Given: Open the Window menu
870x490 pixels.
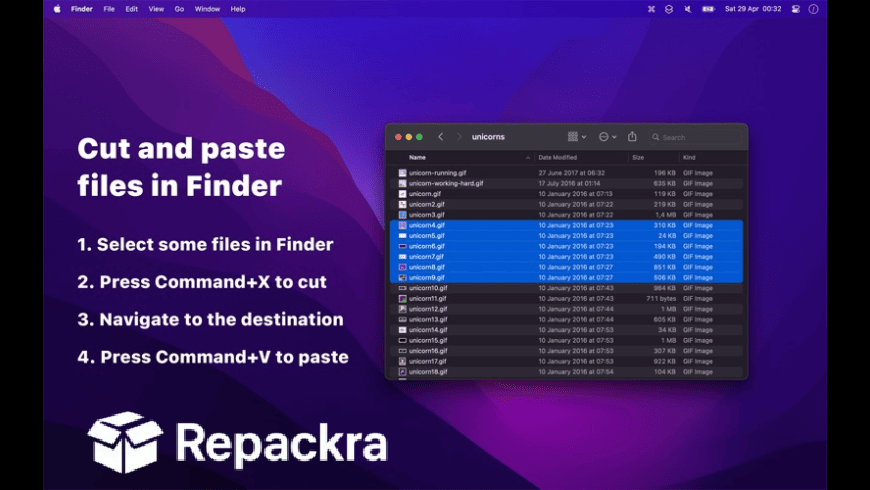Looking at the screenshot, I should pos(207,9).
